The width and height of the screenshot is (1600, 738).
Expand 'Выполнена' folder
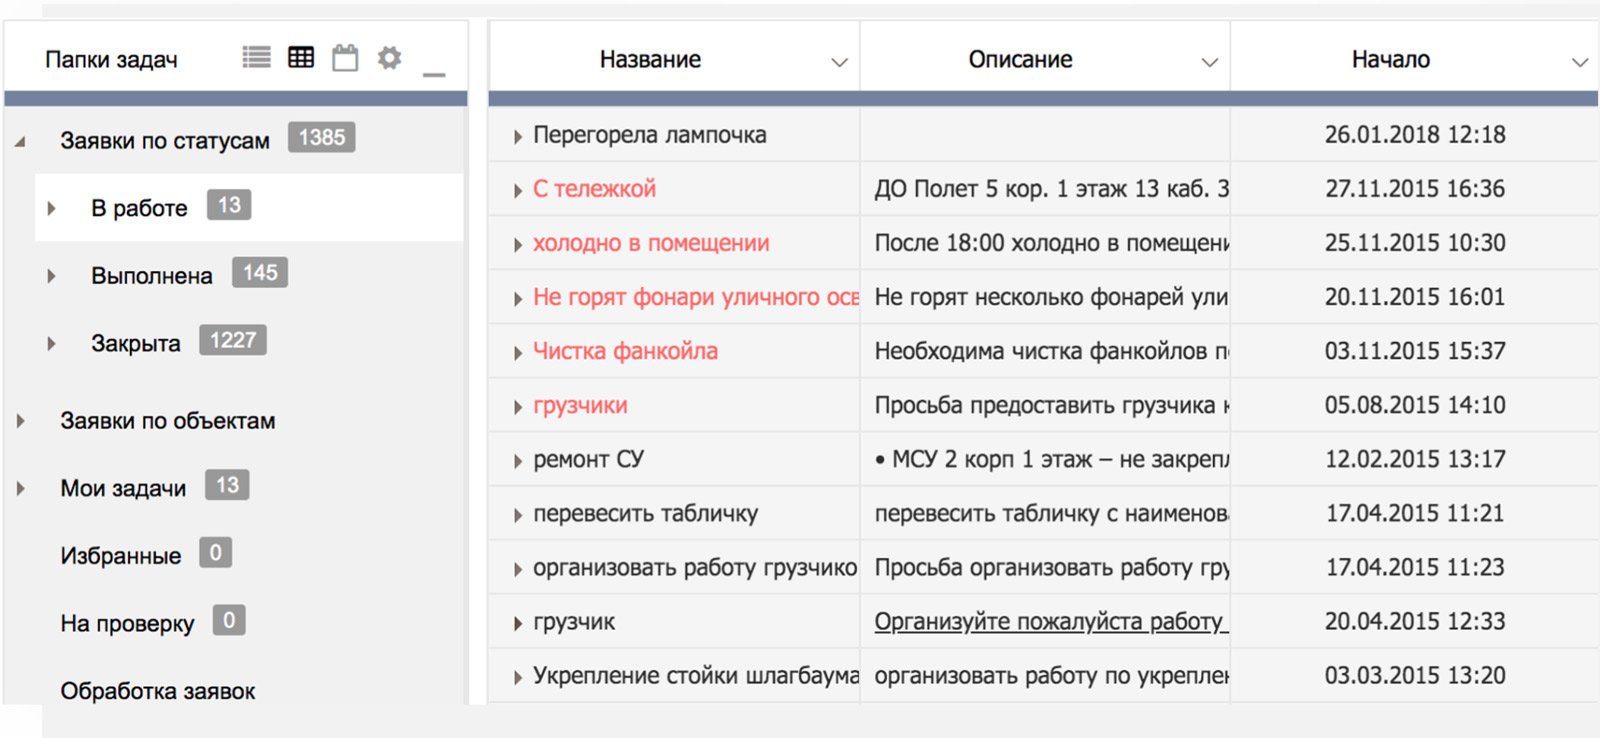pyautogui.click(x=51, y=276)
